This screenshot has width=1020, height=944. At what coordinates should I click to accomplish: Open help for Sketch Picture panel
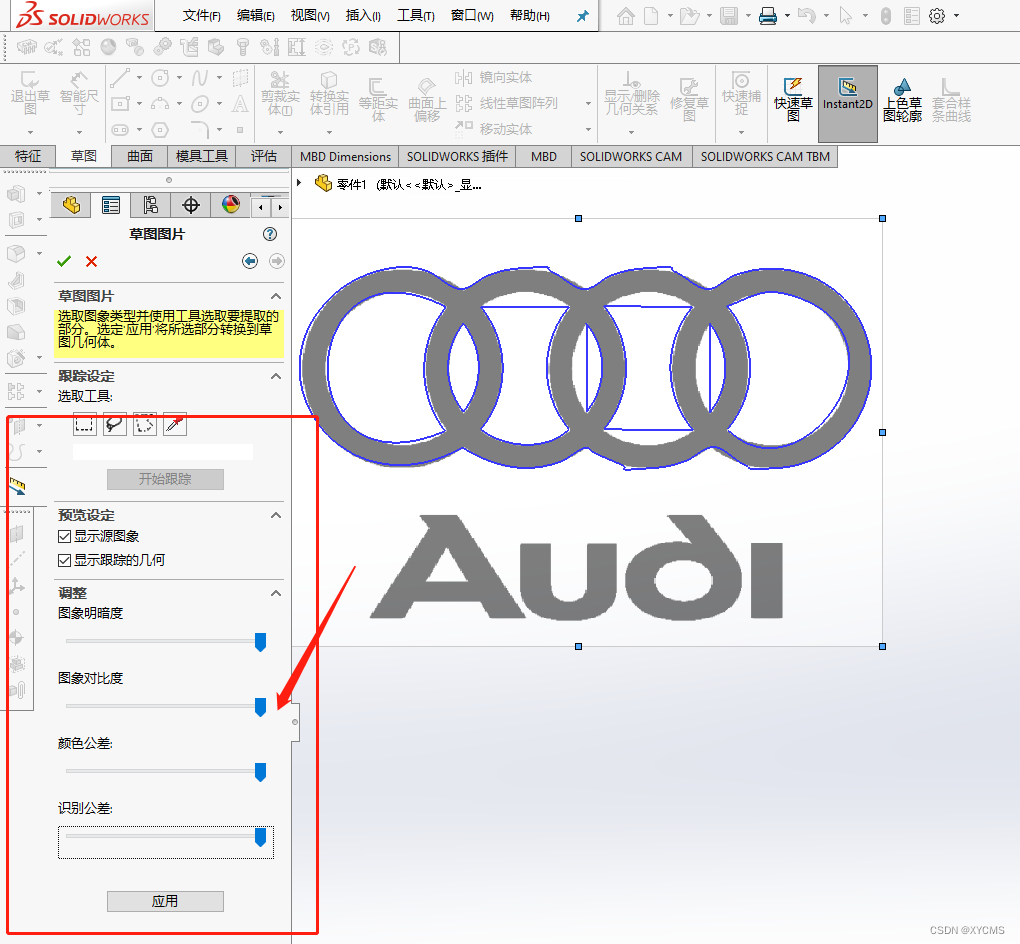(x=270, y=234)
